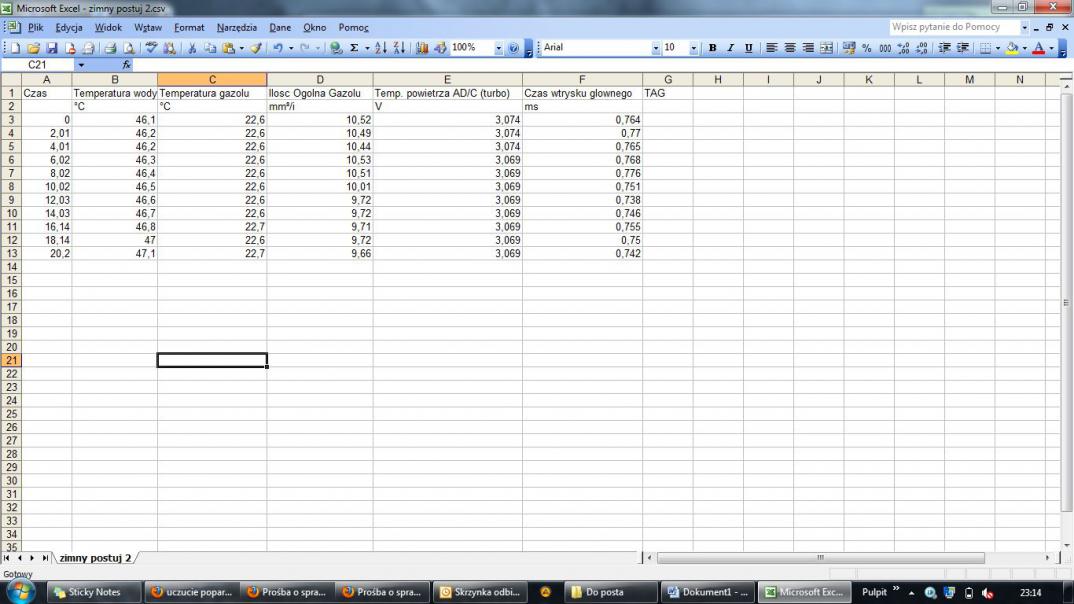Click the 'Wpisz pytanie do Pomocy' box
1074x604 pixels.
coord(954,27)
